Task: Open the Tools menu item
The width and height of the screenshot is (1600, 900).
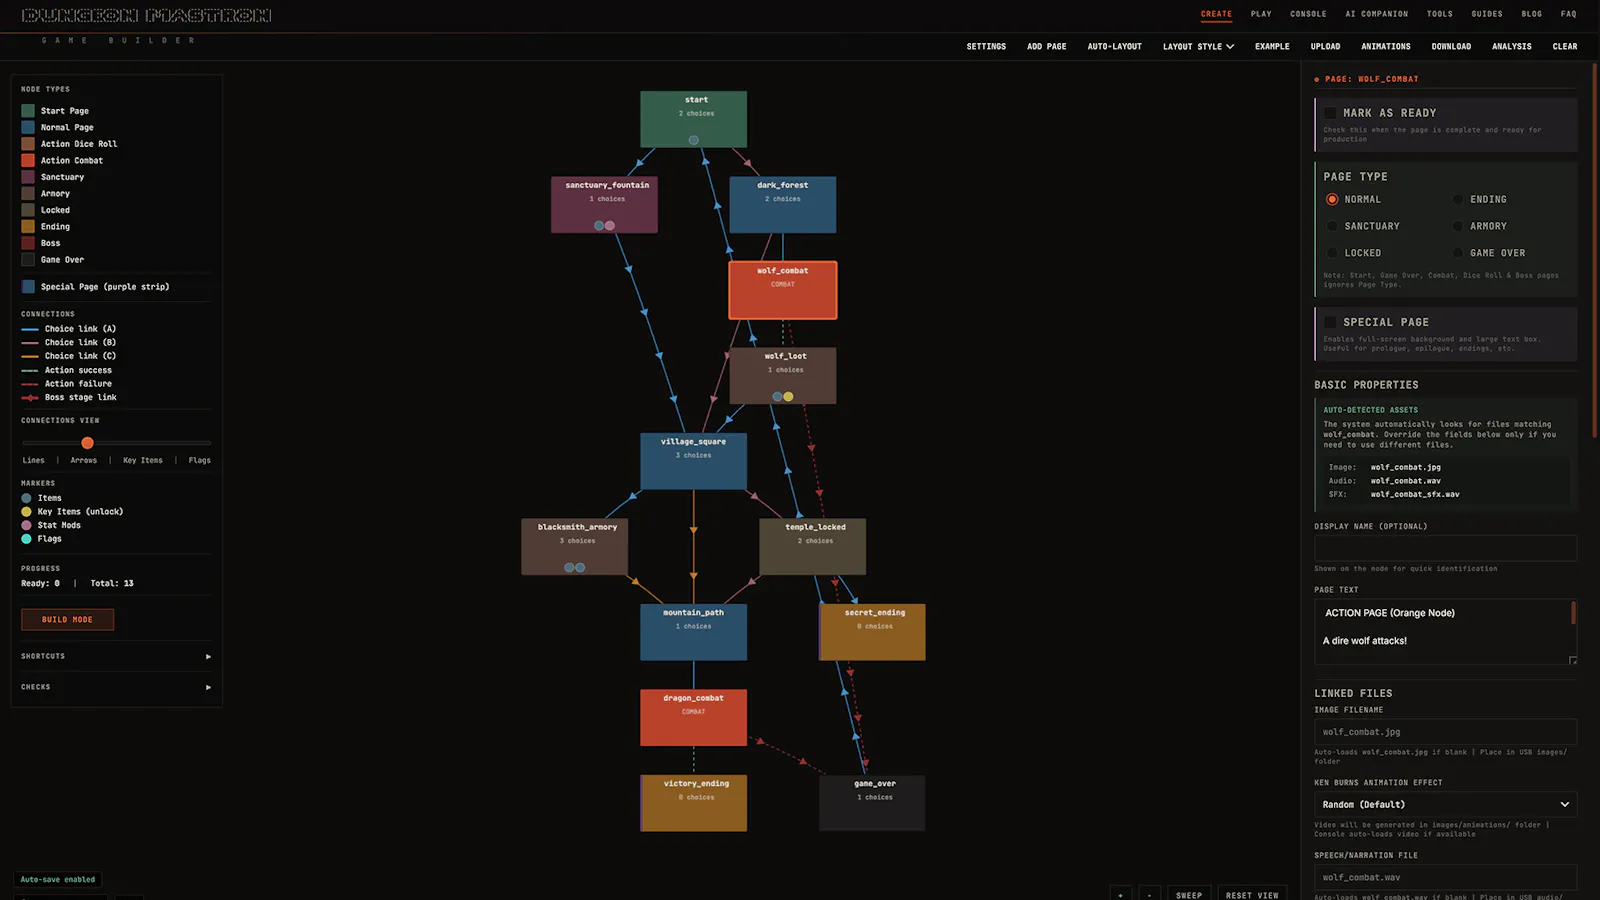Action: click(x=1440, y=14)
